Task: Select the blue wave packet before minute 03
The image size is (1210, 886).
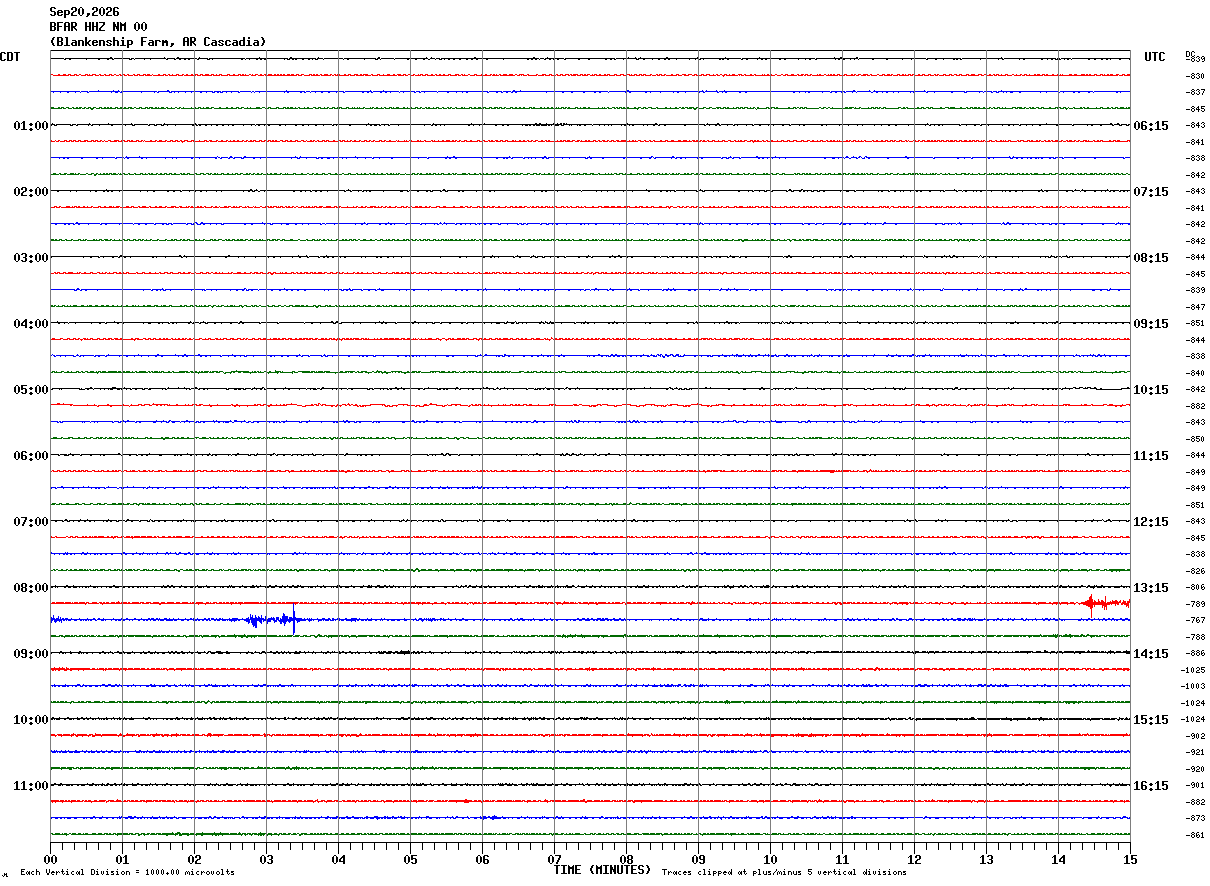Action: tap(255, 620)
